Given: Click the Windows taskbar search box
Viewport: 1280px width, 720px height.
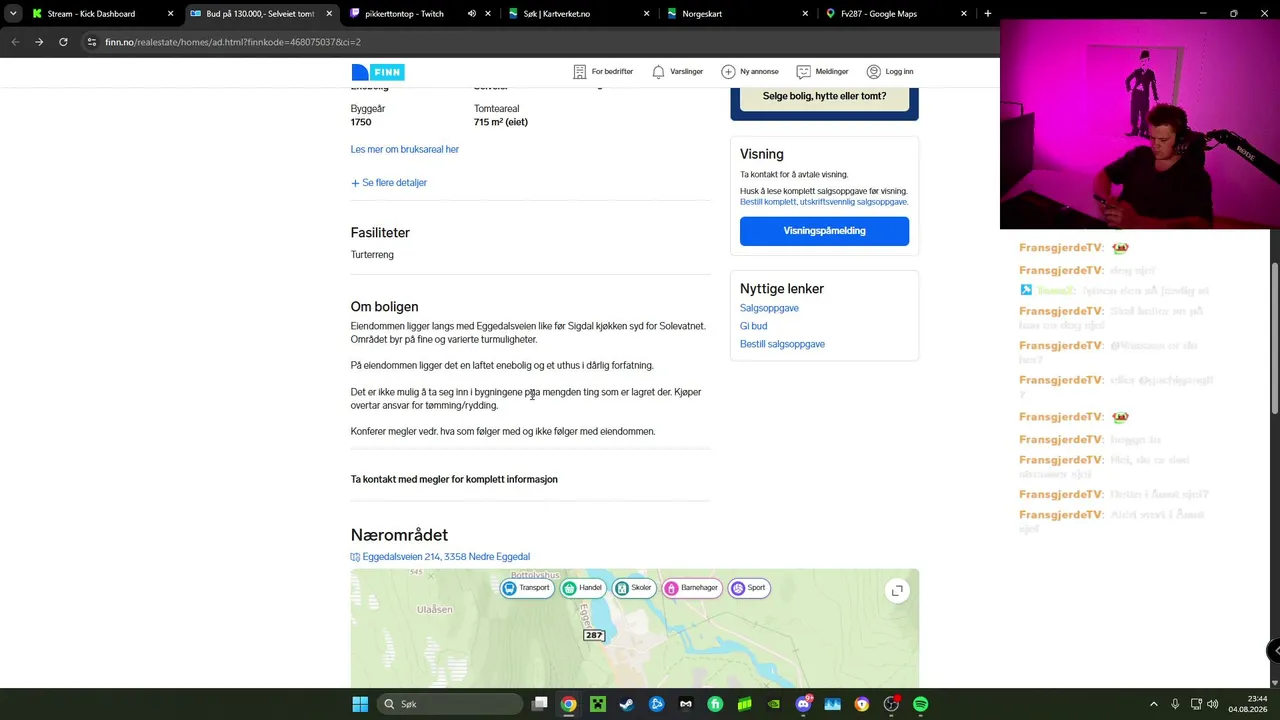Looking at the screenshot, I should pyautogui.click(x=450, y=704).
